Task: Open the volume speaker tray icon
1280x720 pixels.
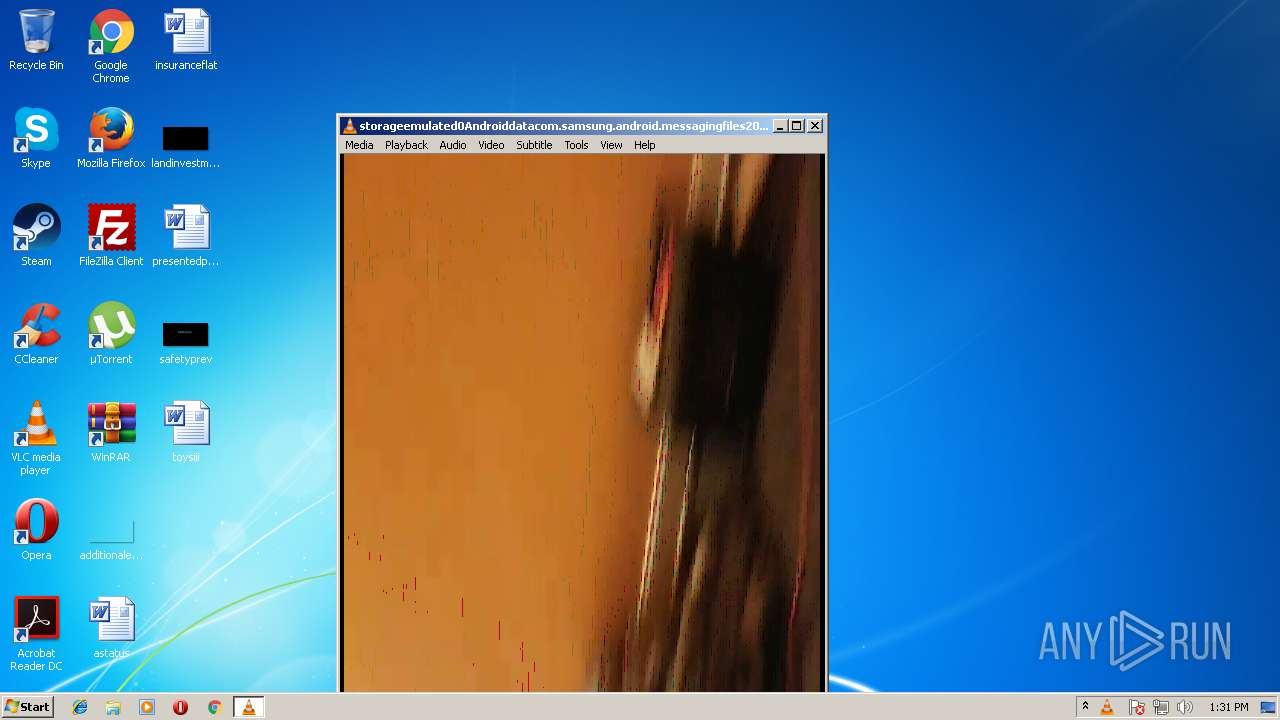Action: click(1185, 707)
